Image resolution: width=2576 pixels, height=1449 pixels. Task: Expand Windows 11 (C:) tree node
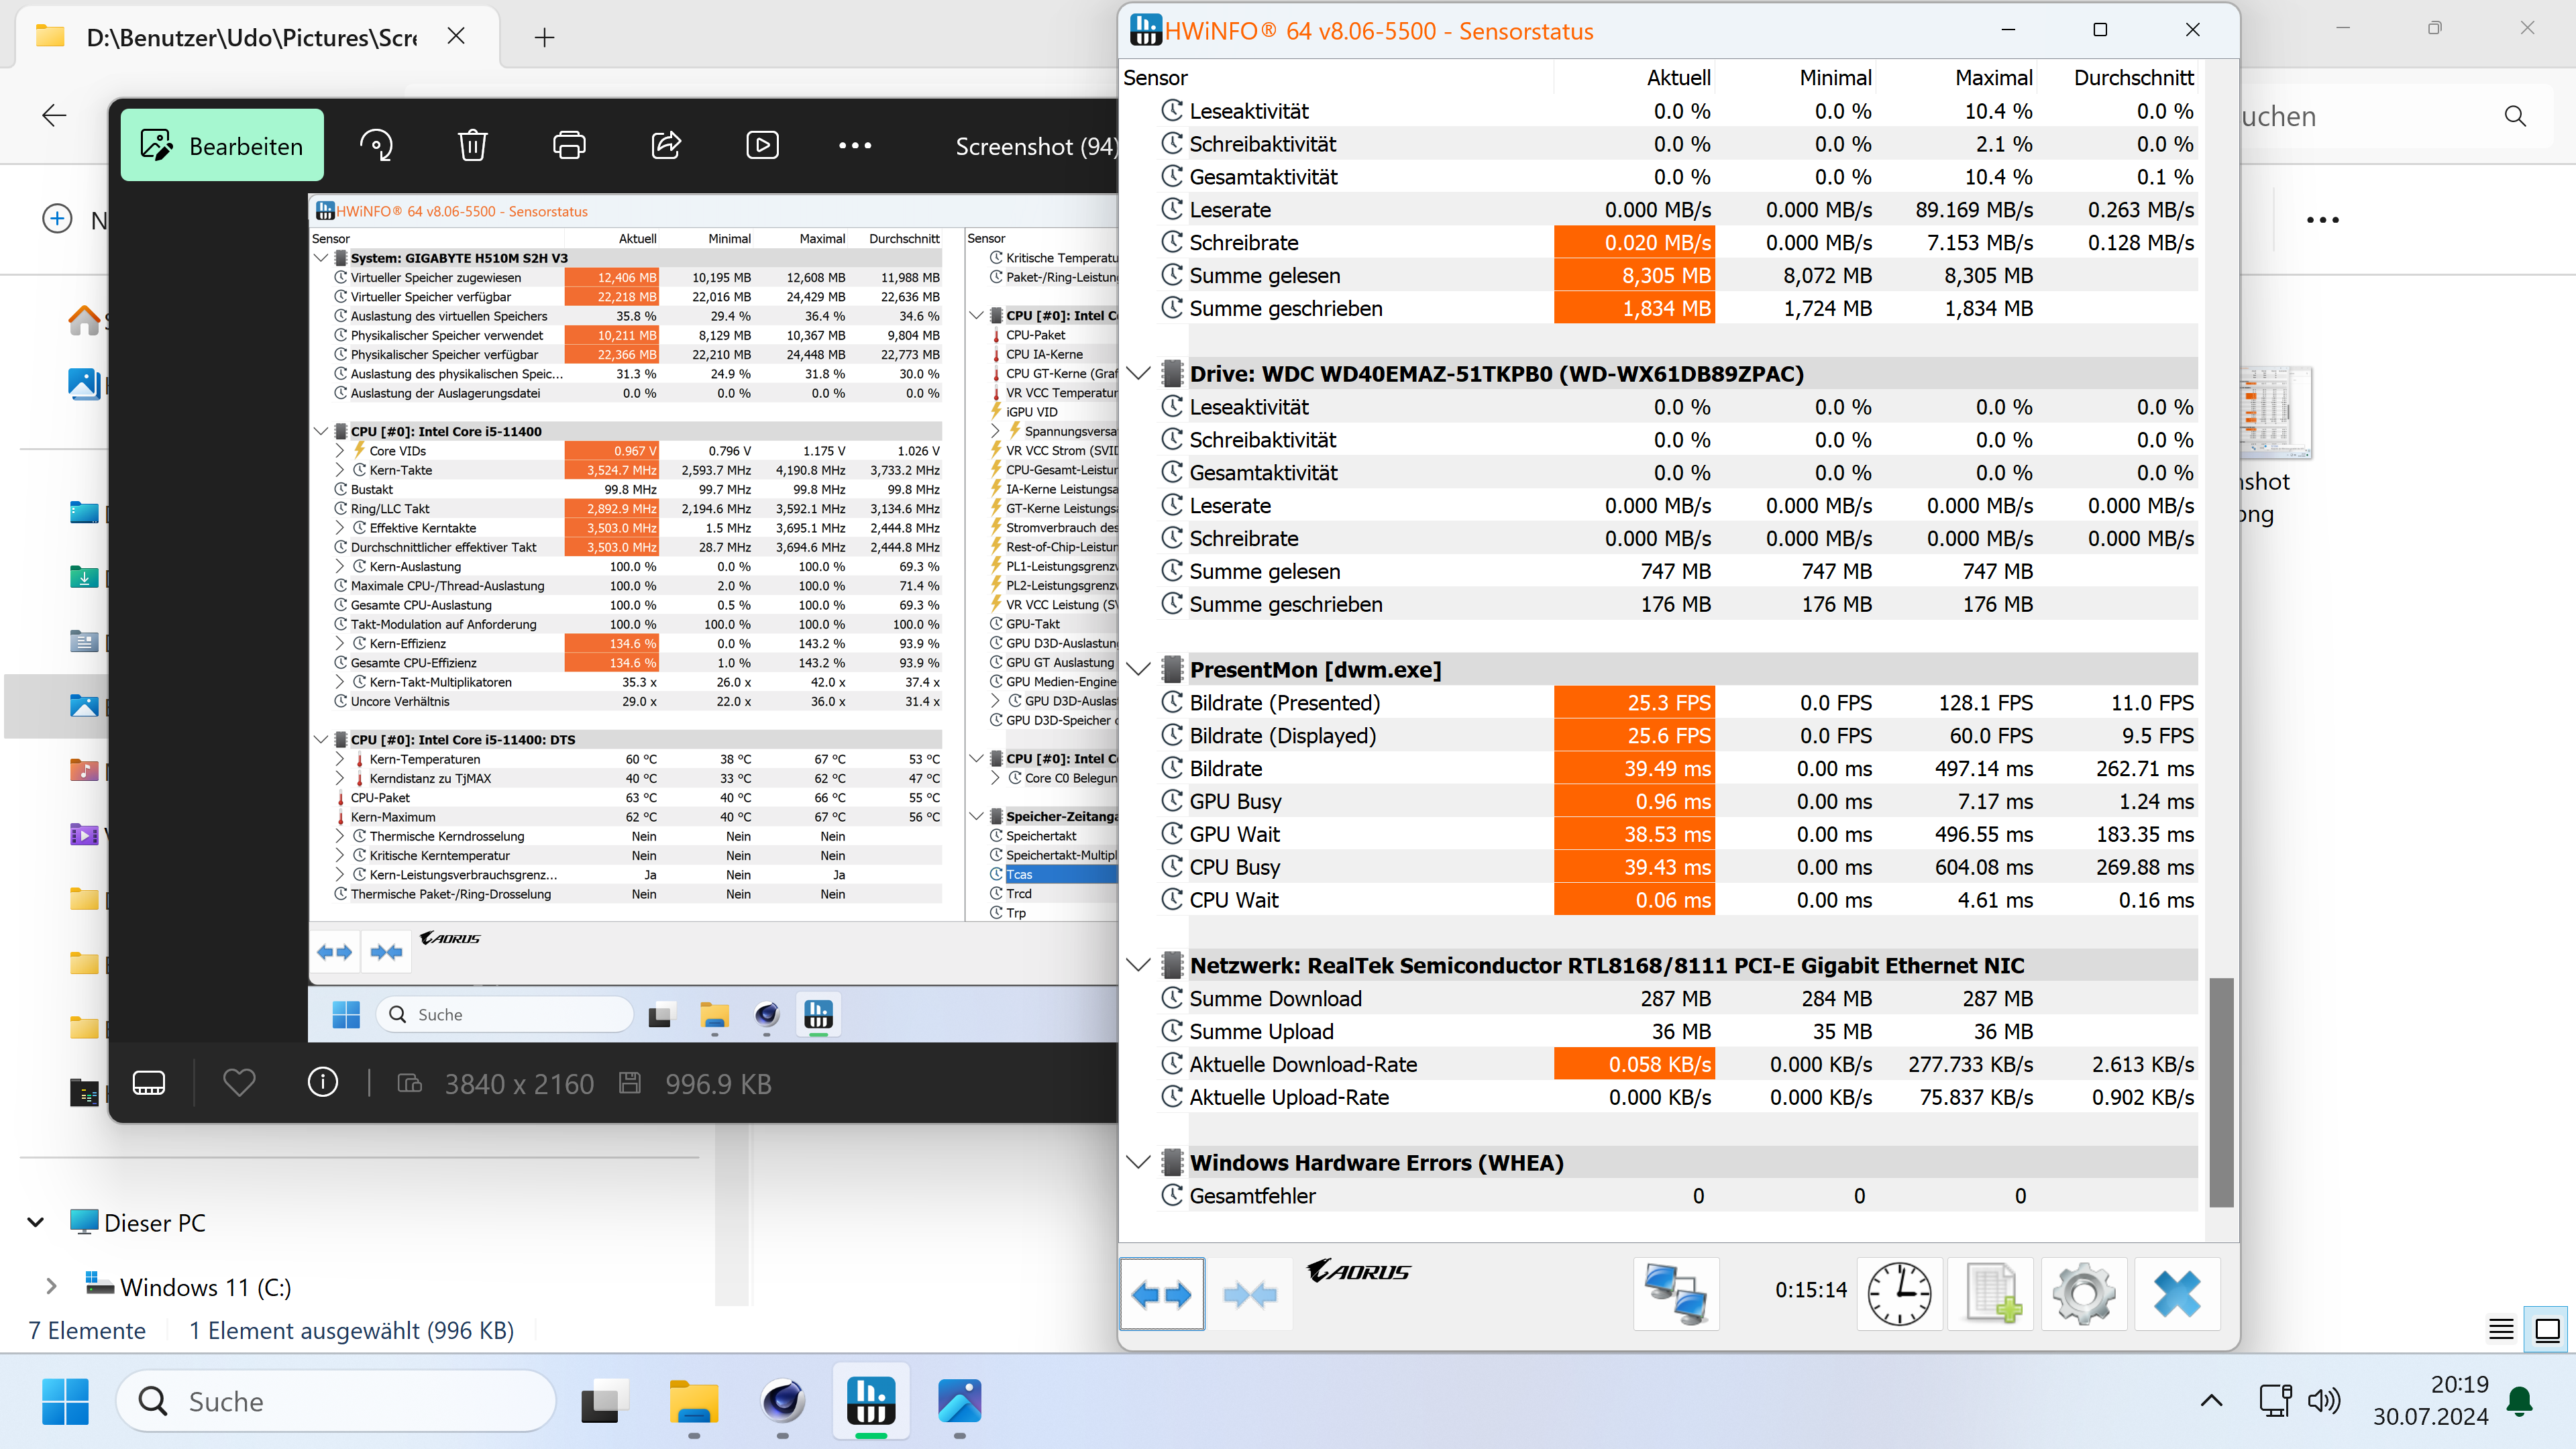coord(51,1287)
